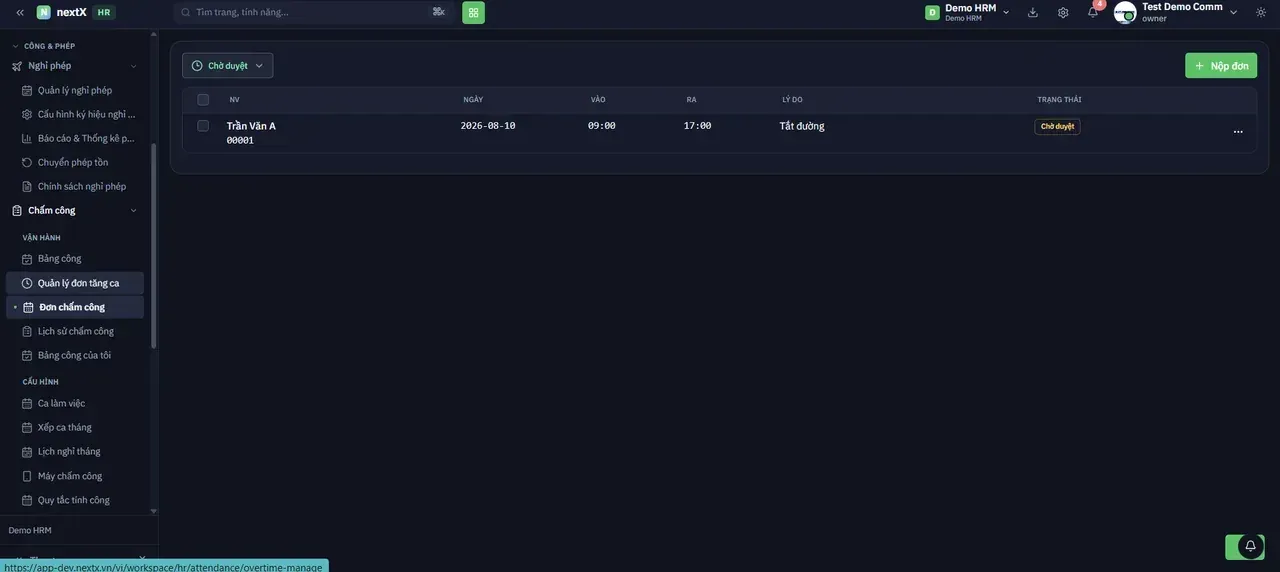Click Quy tắc tính công icon
This screenshot has width=1280, height=572.
tap(27, 500)
